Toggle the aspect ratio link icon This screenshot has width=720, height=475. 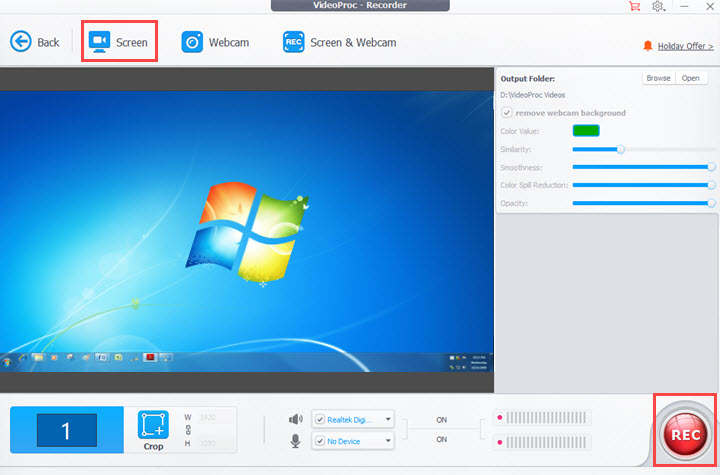tap(188, 430)
